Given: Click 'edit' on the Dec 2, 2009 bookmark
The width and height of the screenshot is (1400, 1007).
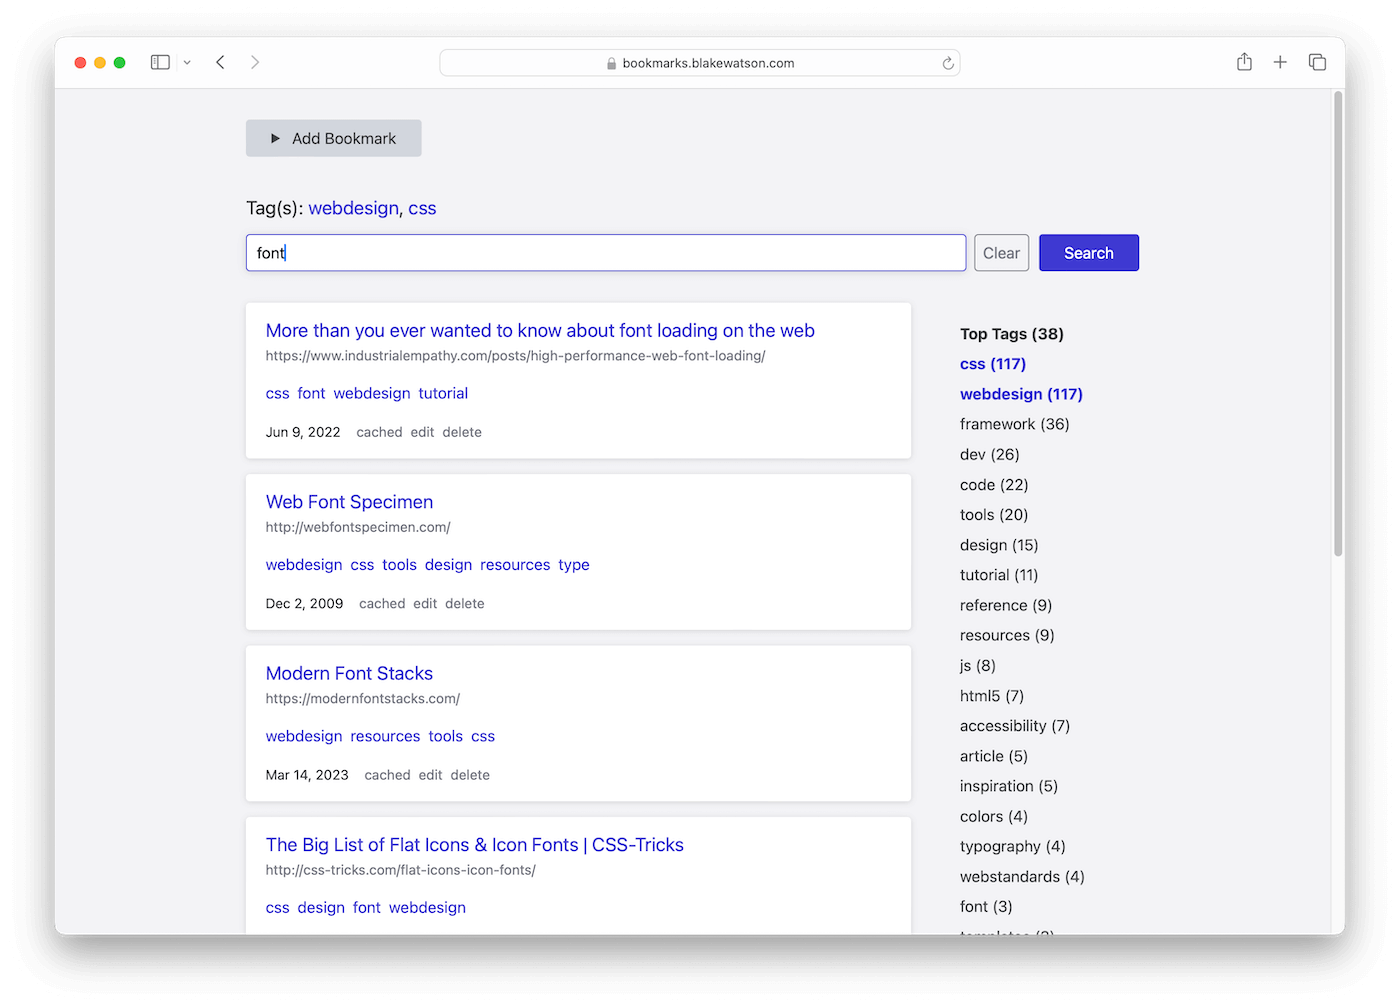Looking at the screenshot, I should tap(425, 604).
